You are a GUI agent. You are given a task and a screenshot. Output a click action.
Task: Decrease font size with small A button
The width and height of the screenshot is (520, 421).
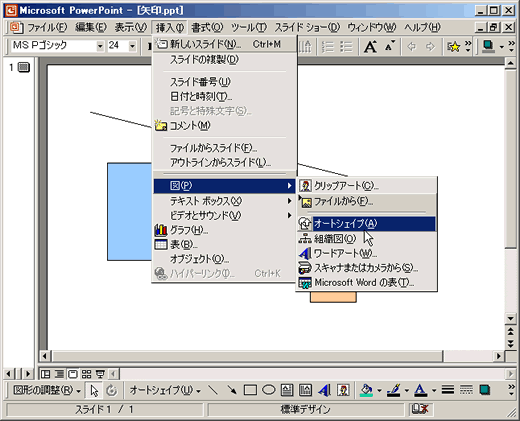click(389, 47)
